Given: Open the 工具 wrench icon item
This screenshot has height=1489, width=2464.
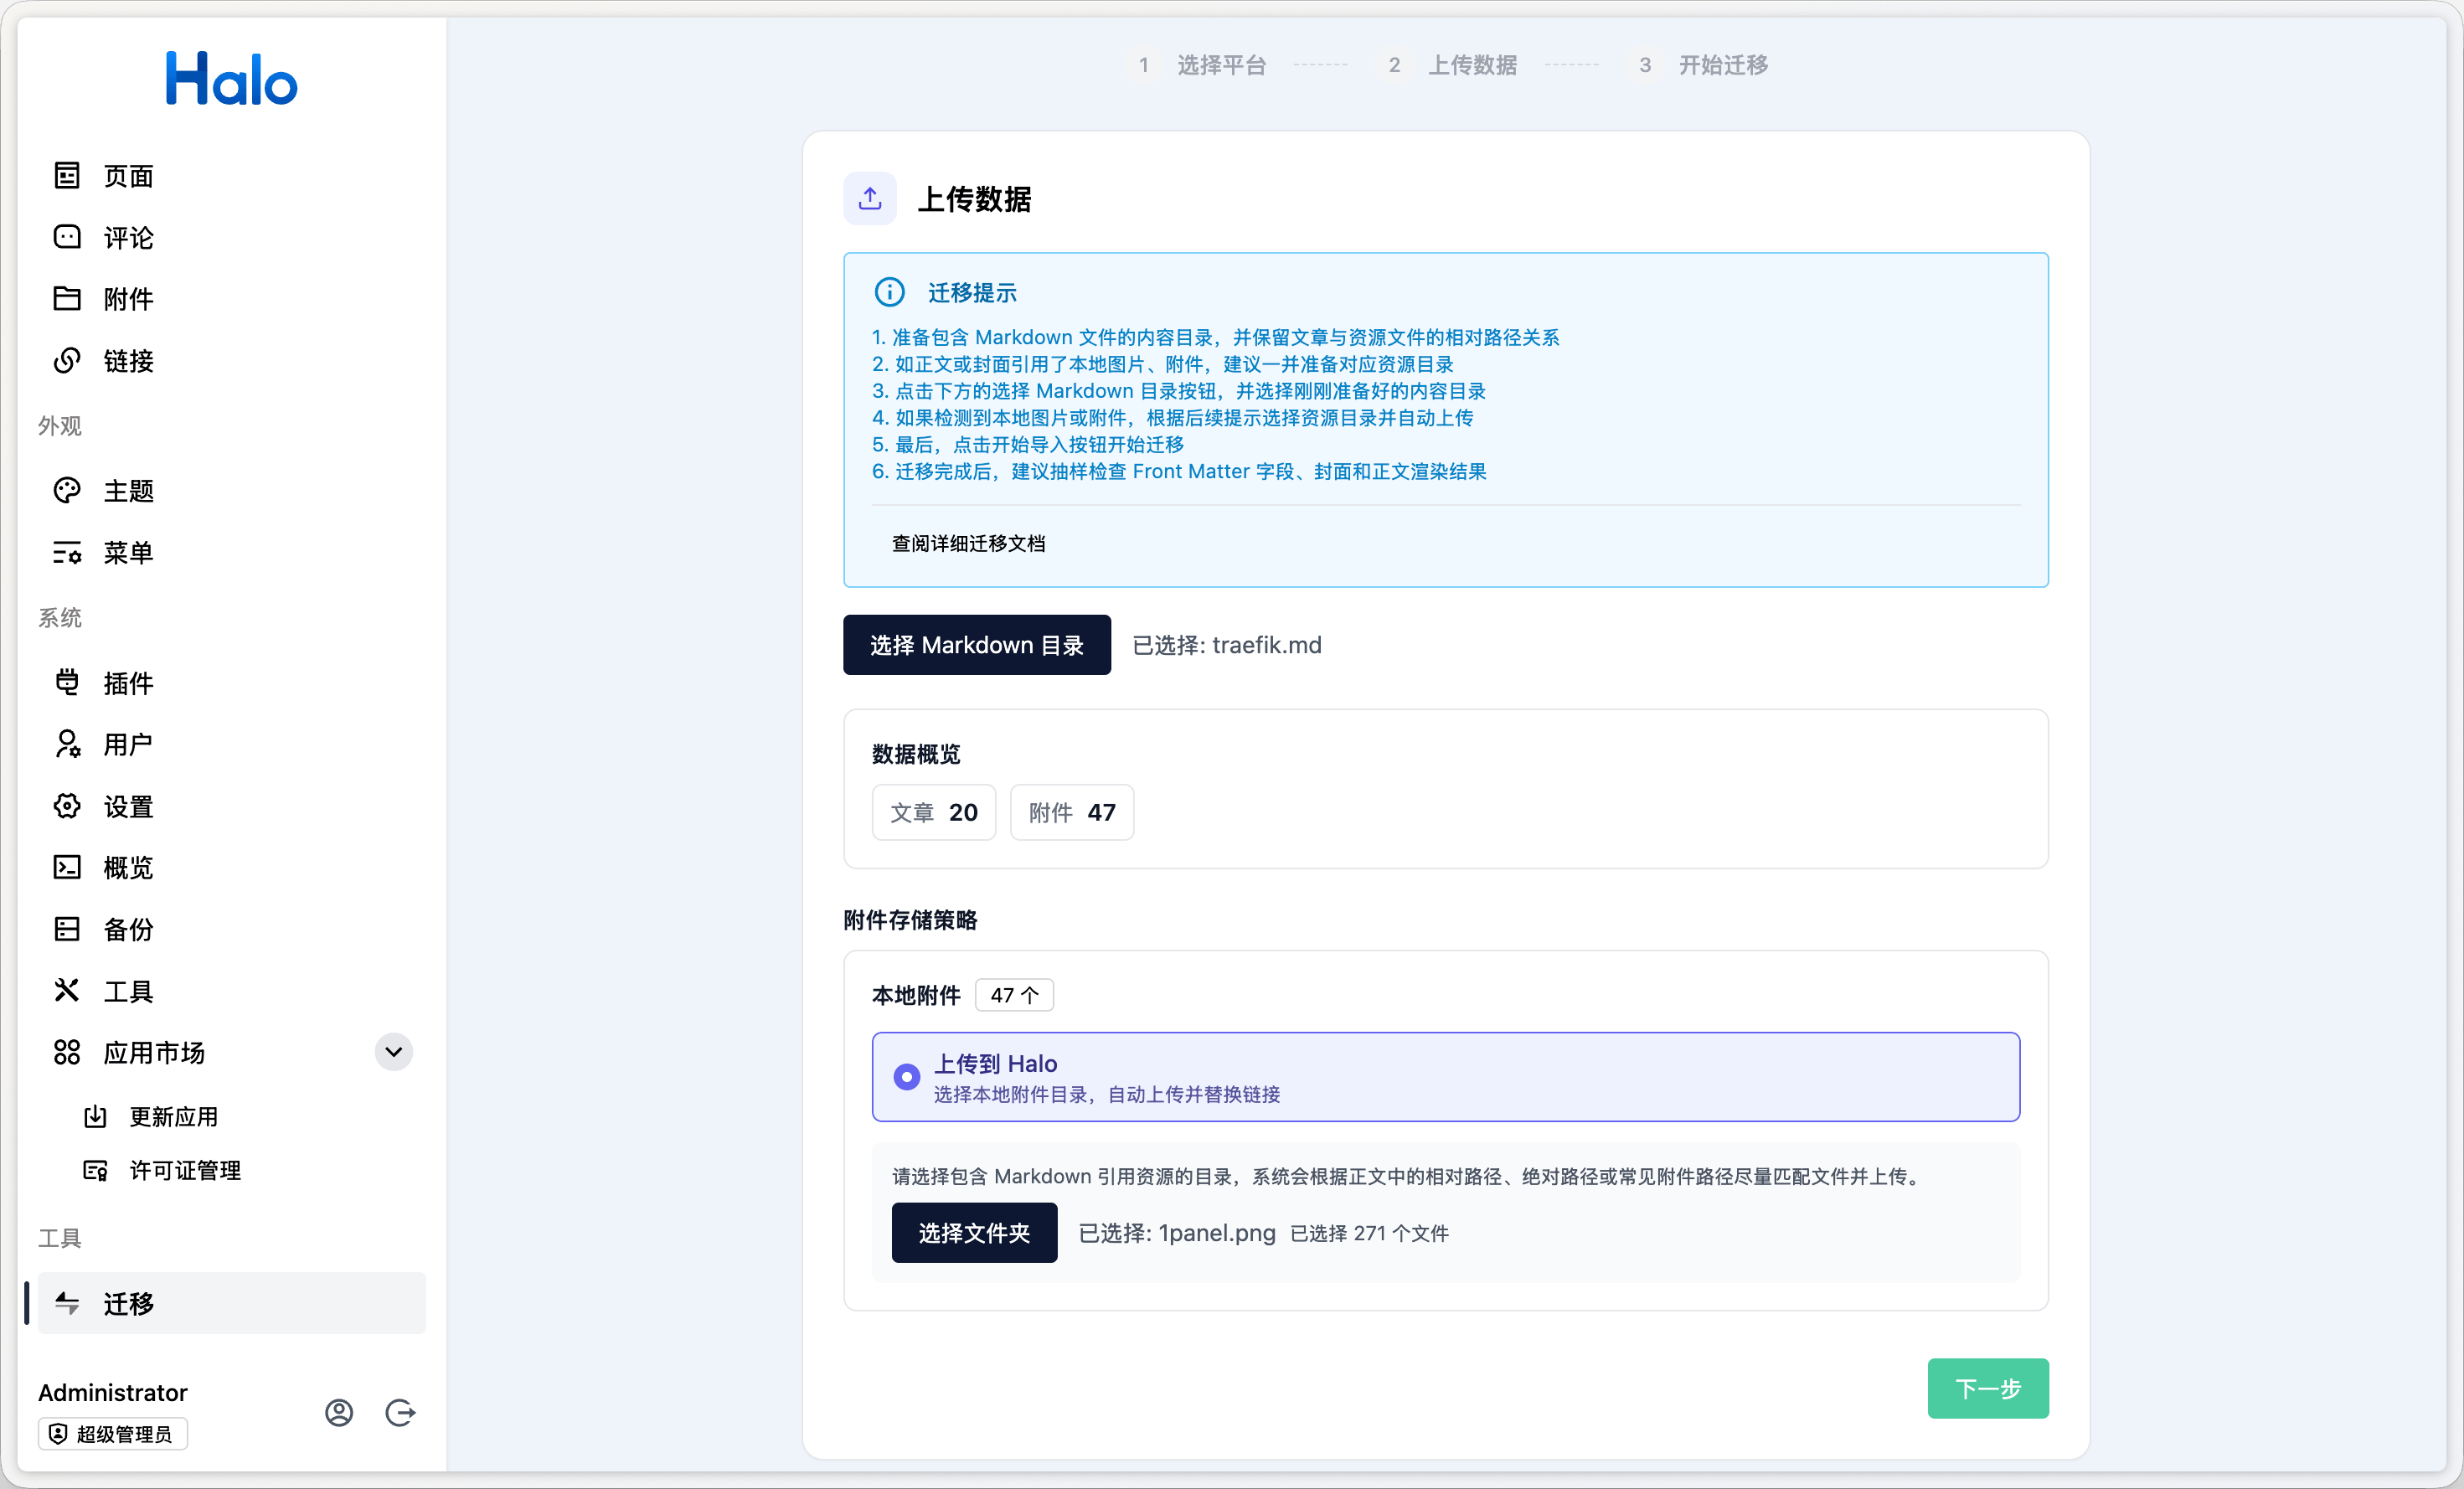Looking at the screenshot, I should point(67,991).
